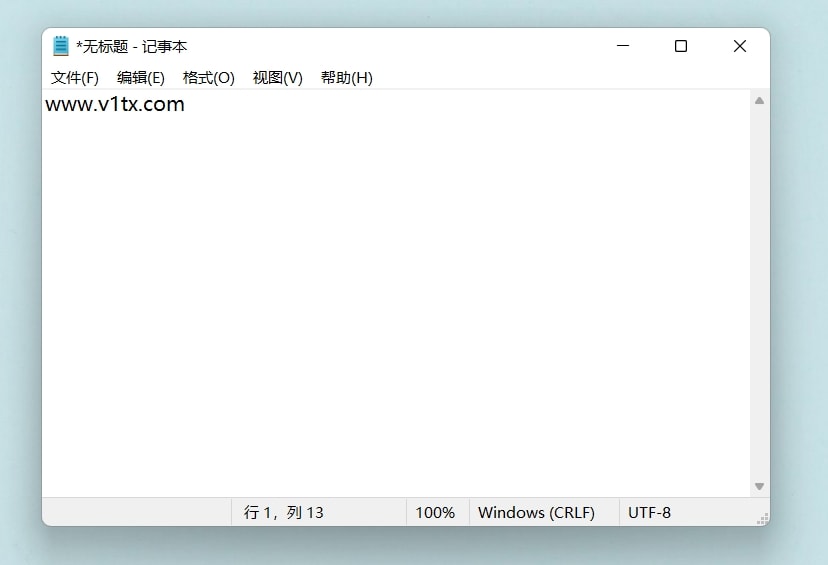The width and height of the screenshot is (828, 565).
Task: Click the resize grip in the window corner
Action: tap(763, 519)
